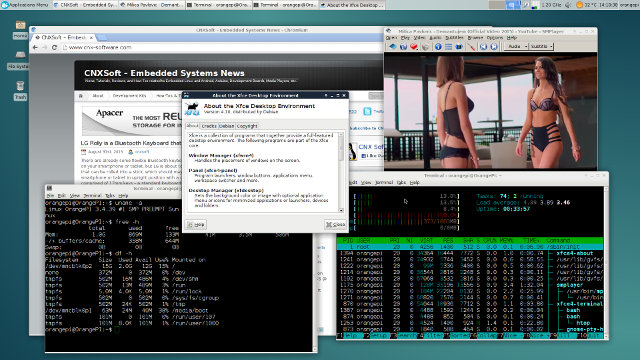
Task: Click the Trash desktop icon
Action: 20,90
